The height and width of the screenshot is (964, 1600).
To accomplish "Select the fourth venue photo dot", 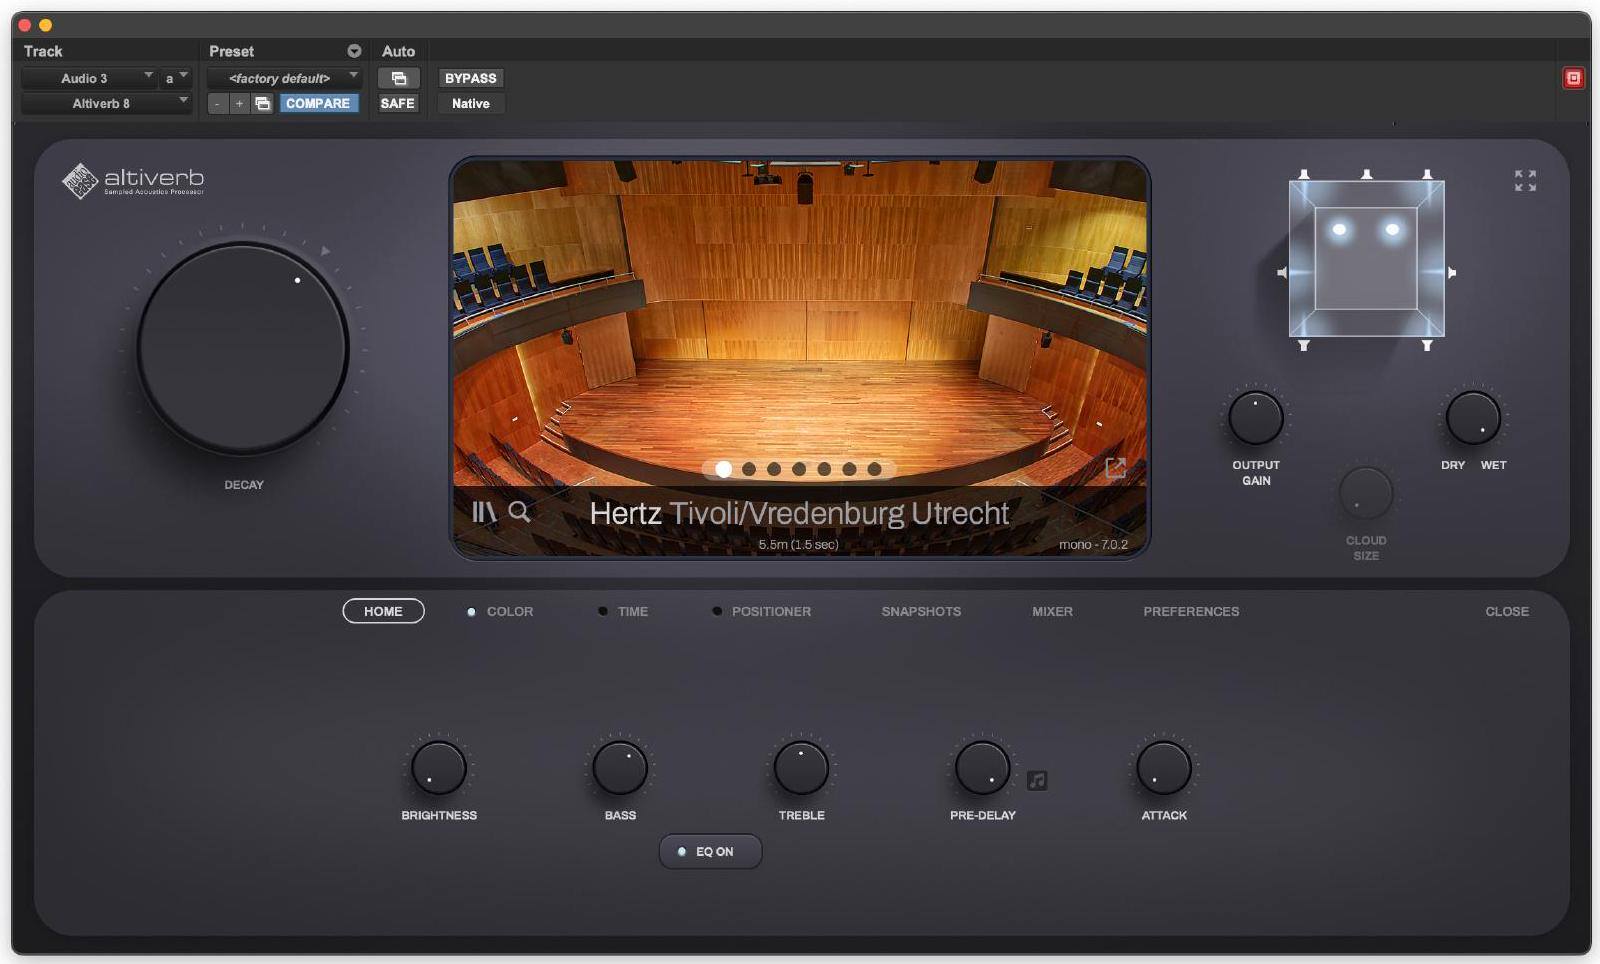I will 799,469.
